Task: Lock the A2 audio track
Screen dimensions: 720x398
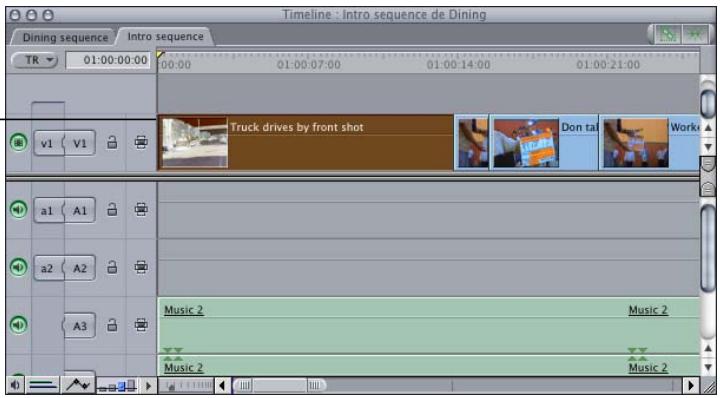Action: click(112, 267)
